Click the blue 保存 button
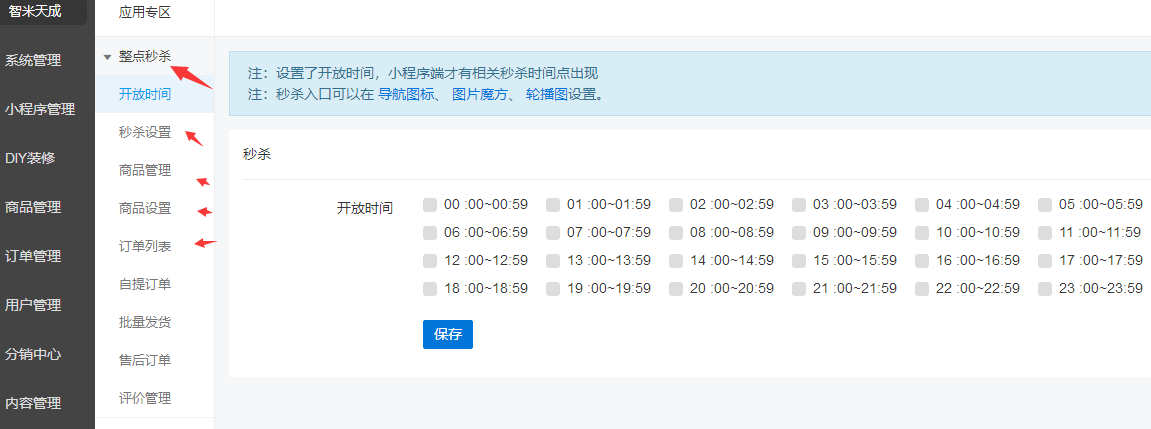 (x=448, y=334)
